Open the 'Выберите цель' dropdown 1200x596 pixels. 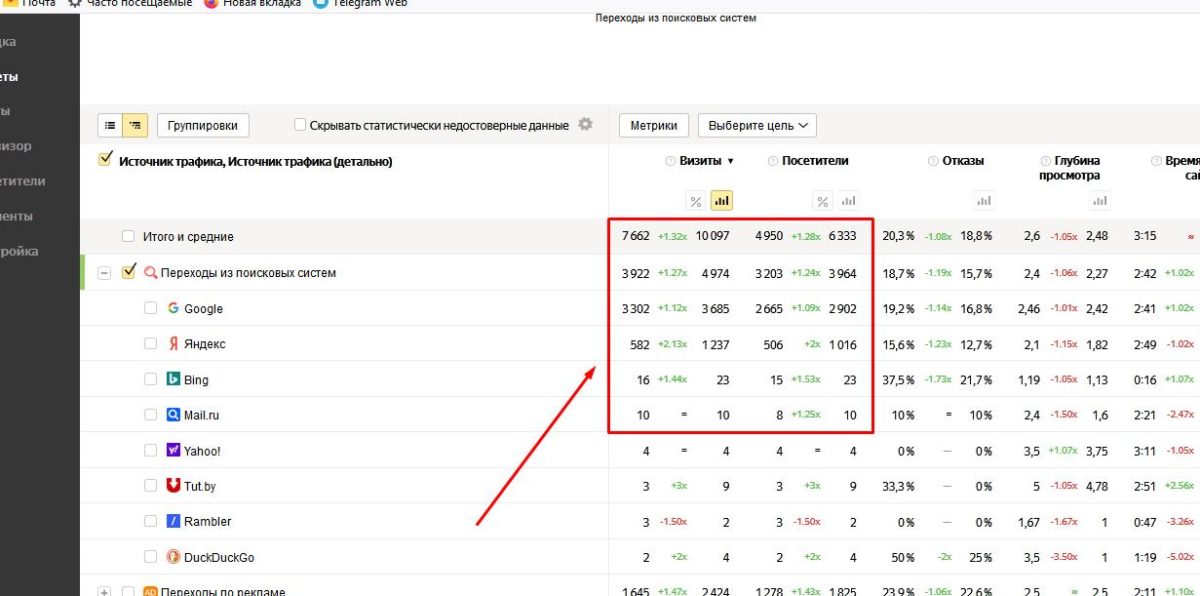click(x=757, y=125)
